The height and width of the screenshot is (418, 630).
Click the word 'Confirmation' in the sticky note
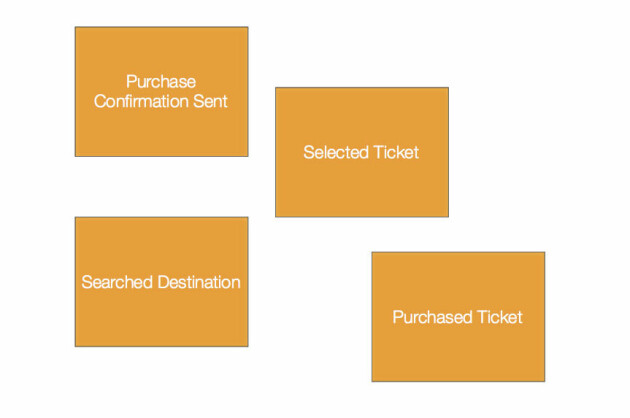tap(141, 101)
